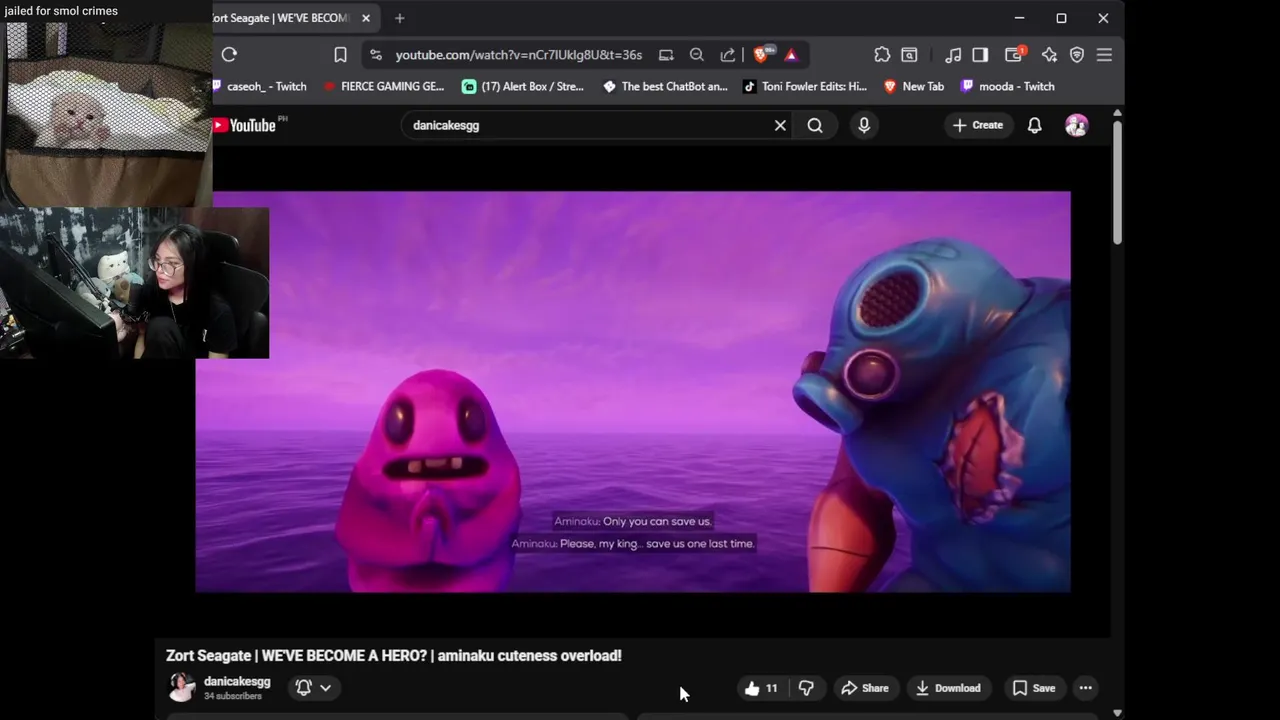
Task: Open Brave Rewards triangle icon
Action: pos(791,55)
